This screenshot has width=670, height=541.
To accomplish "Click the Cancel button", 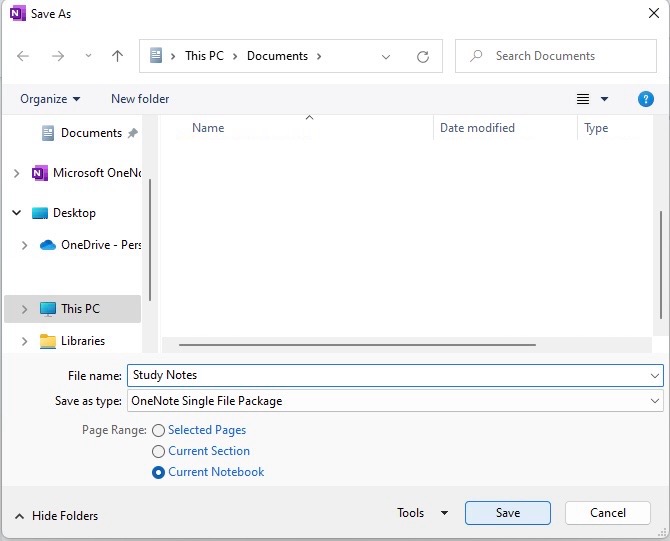I will (x=608, y=513).
